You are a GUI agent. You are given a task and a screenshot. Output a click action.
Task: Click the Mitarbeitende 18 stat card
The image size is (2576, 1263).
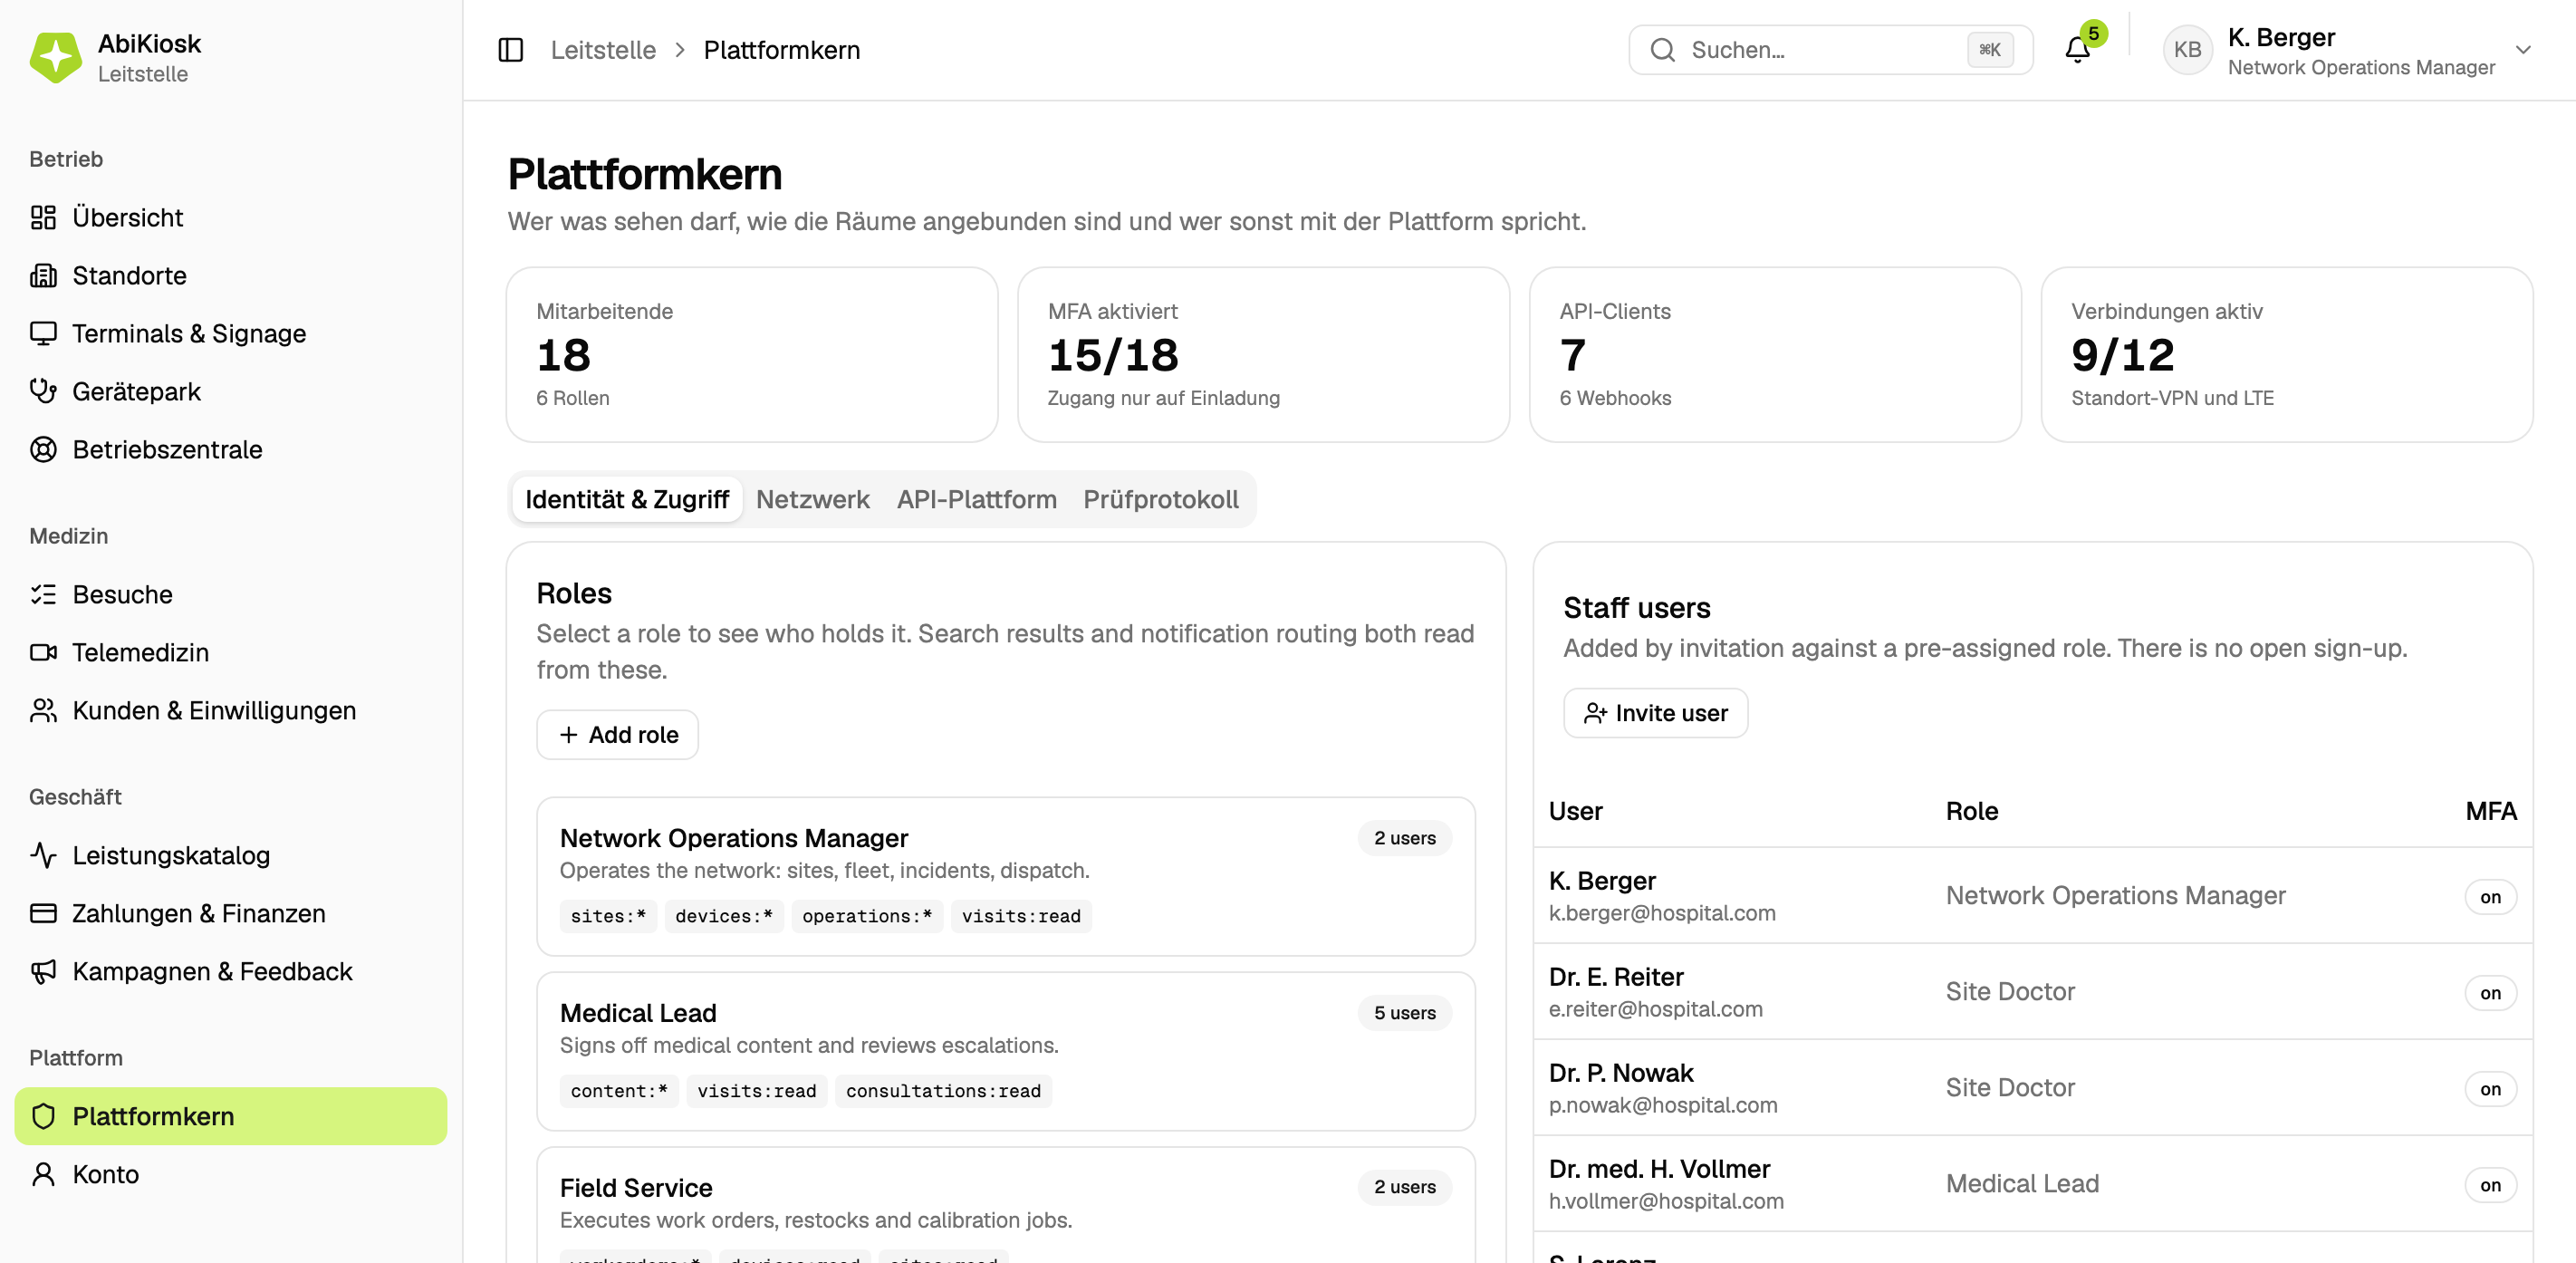[x=752, y=354]
